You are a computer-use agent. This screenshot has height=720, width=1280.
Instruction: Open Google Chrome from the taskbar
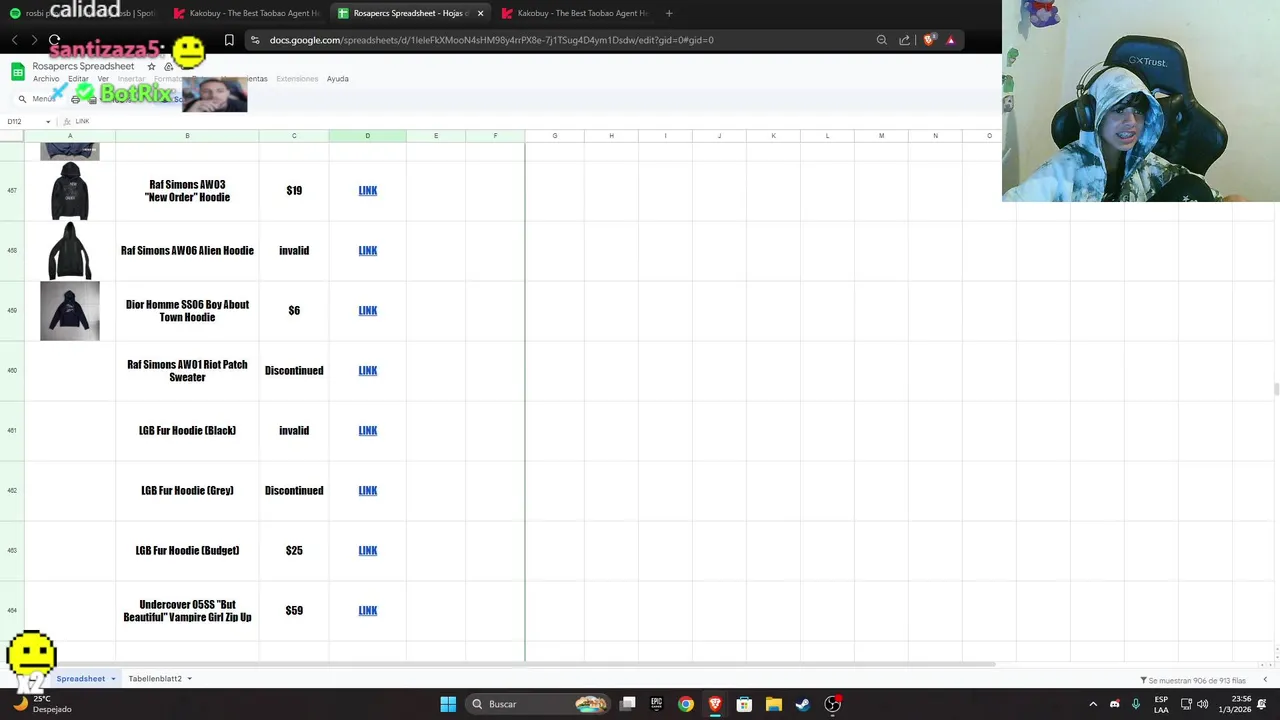685,704
